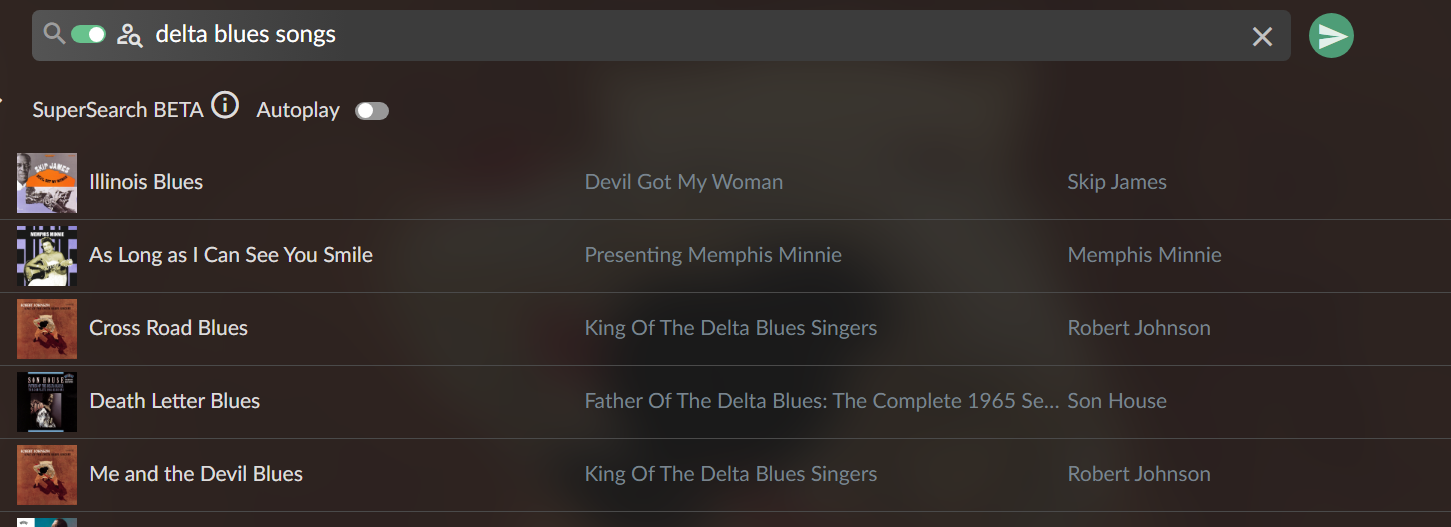Click into the delta blues songs search field
1451x527 pixels.
coord(690,35)
